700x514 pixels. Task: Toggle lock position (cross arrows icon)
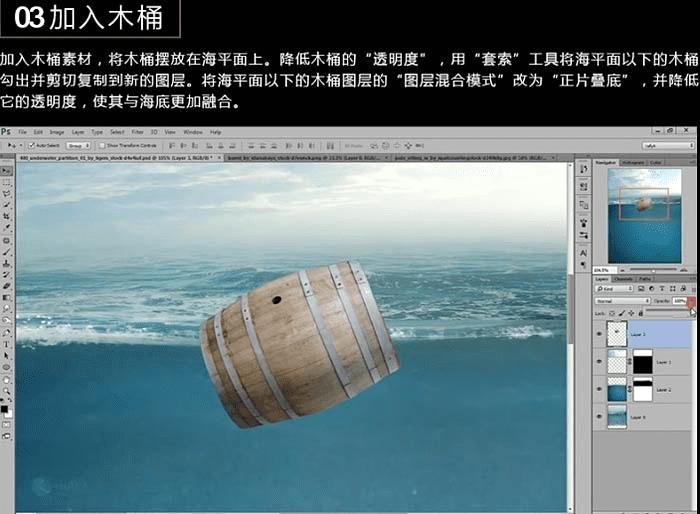[631, 313]
